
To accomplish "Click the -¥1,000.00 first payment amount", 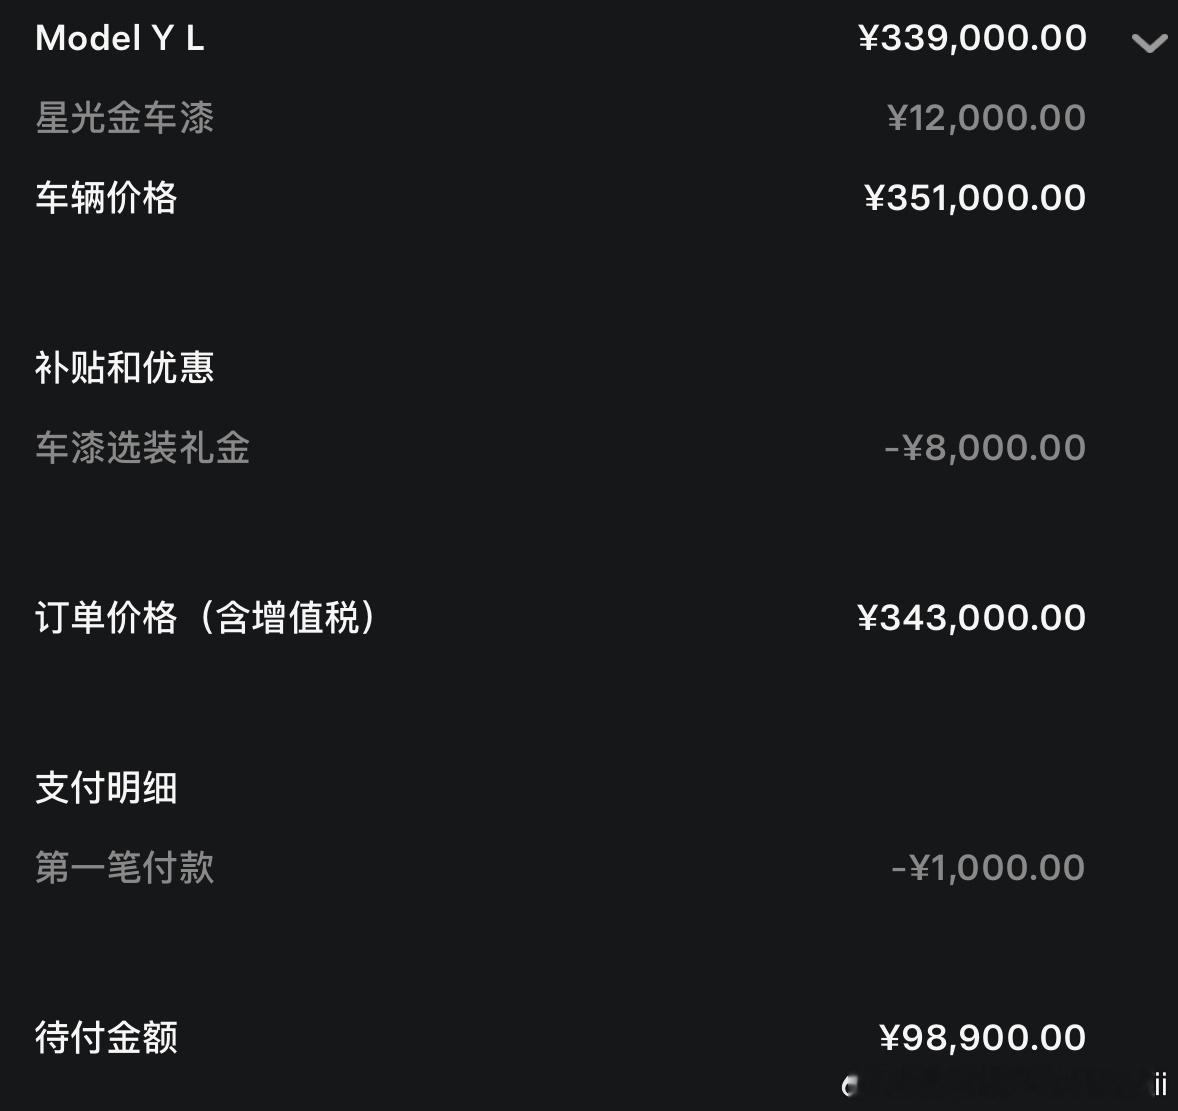I will point(988,868).
